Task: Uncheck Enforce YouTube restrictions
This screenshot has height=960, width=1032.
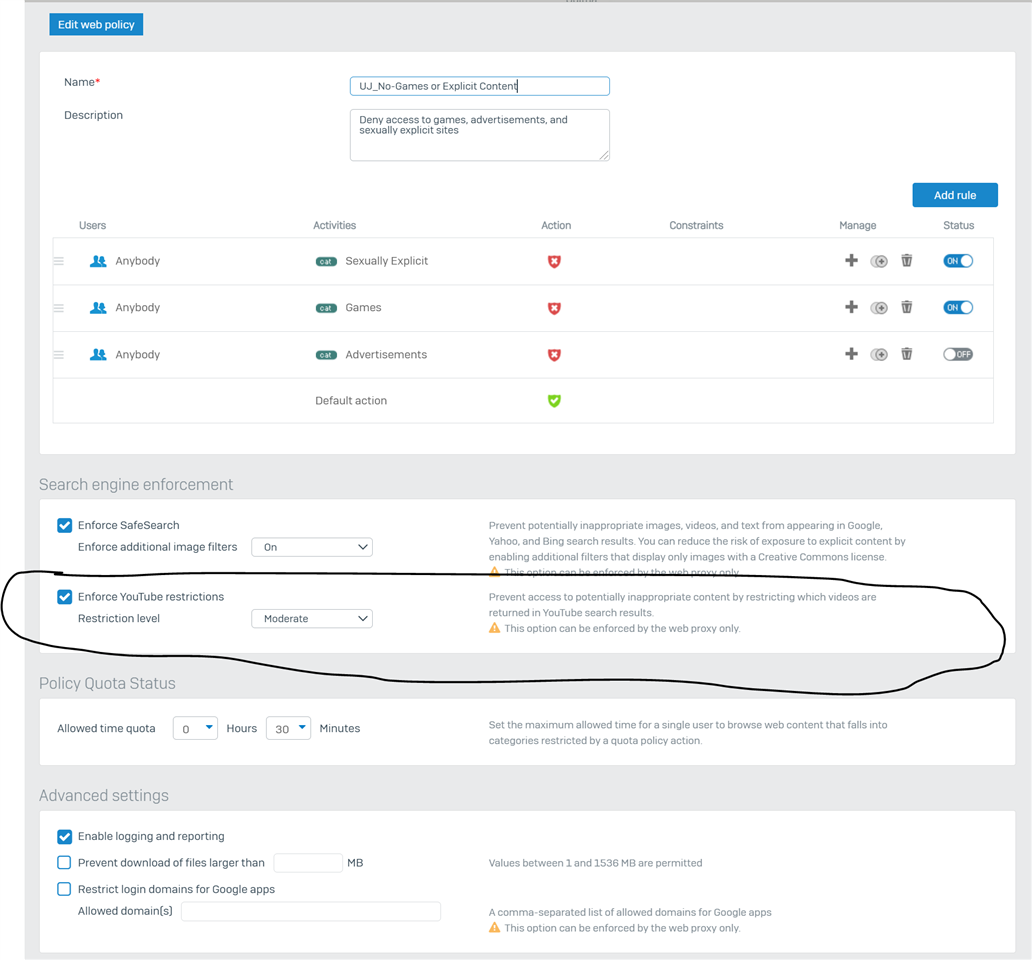Action: tap(64, 597)
